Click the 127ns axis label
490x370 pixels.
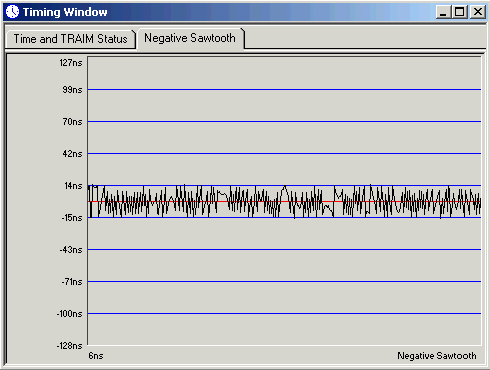71,63
